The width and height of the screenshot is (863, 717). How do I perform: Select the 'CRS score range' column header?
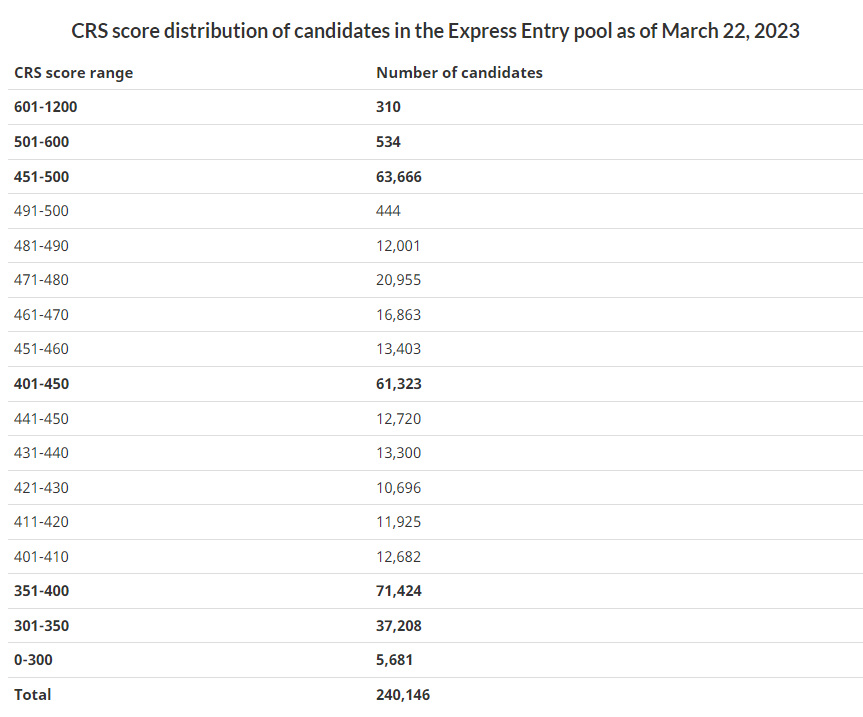click(73, 73)
